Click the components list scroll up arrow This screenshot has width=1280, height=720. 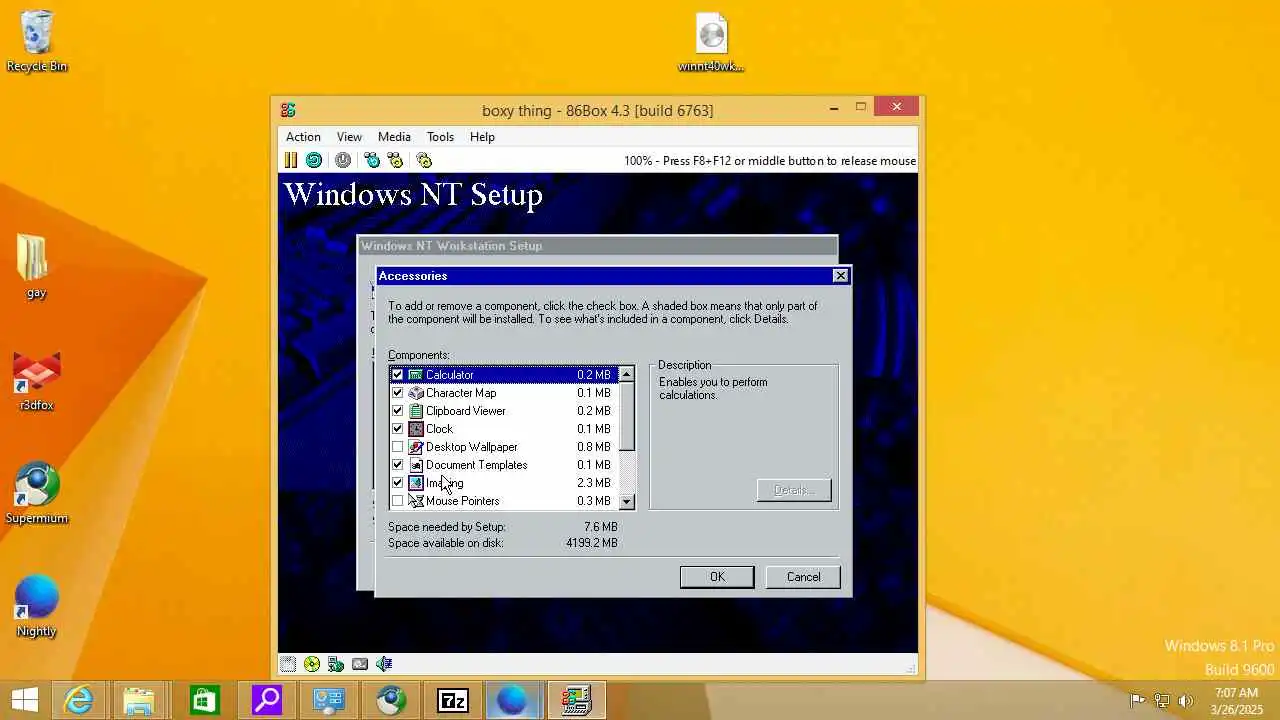click(x=627, y=374)
